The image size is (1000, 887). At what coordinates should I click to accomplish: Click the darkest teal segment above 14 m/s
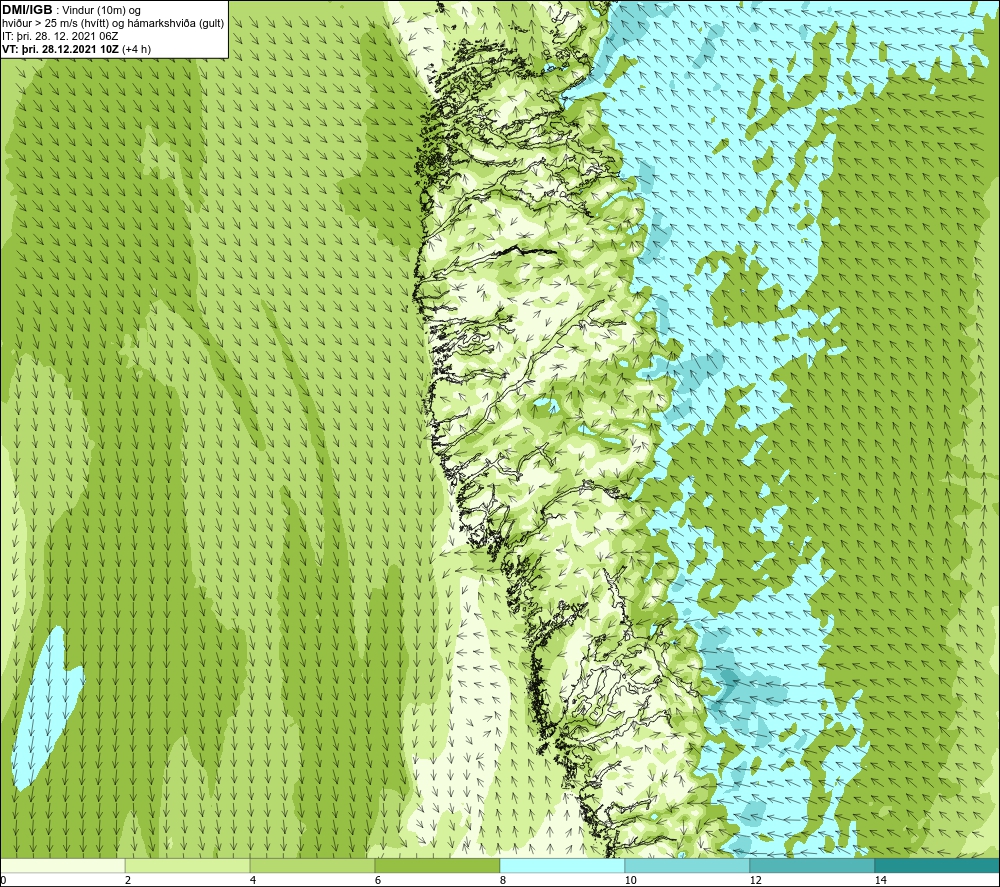pos(937,865)
